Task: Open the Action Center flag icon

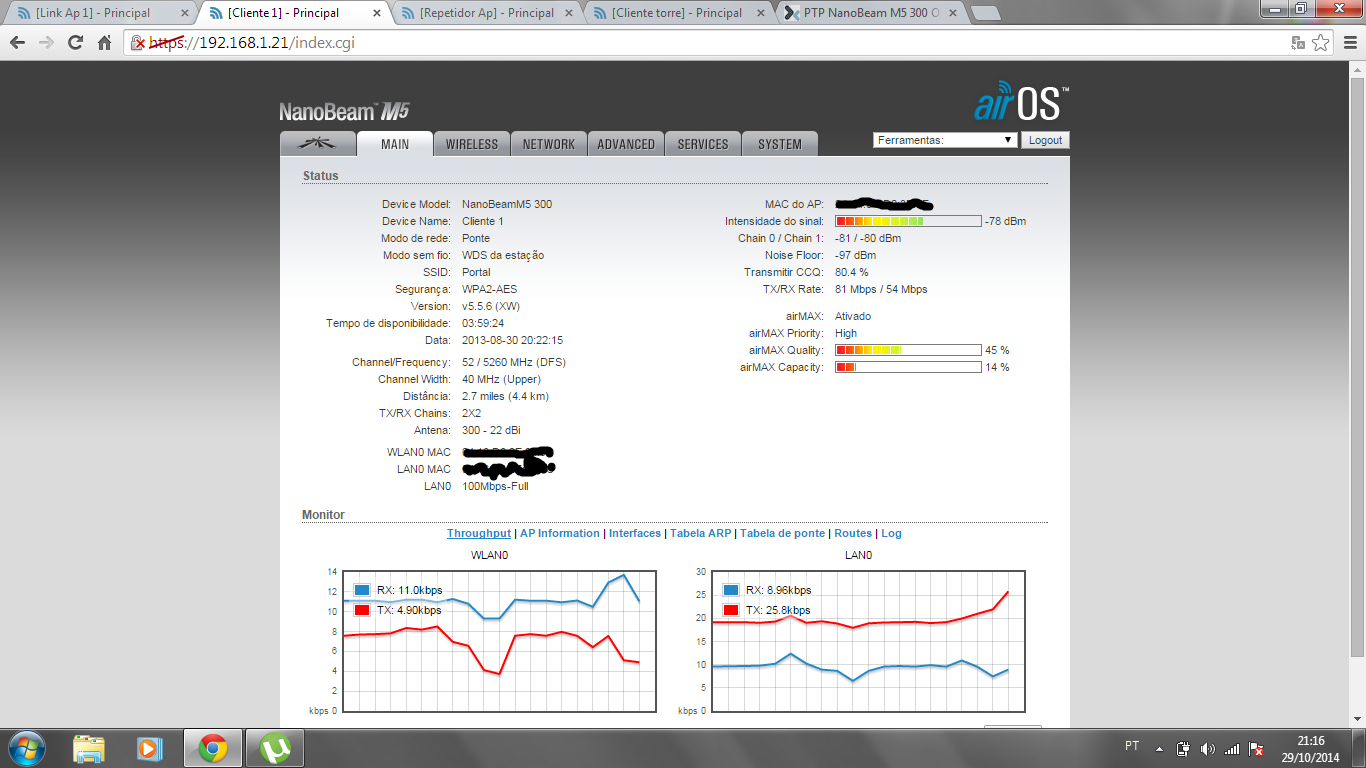Action: click(x=1257, y=748)
